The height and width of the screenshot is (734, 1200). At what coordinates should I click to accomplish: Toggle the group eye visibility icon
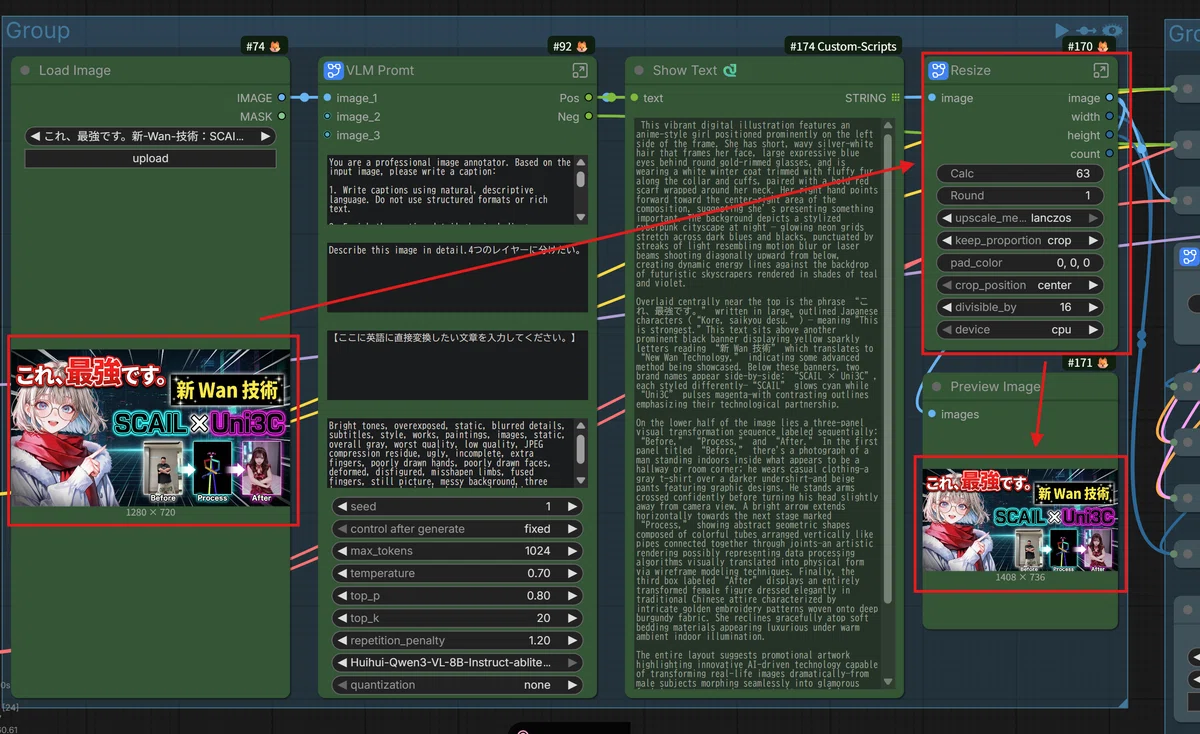[x=1110, y=31]
